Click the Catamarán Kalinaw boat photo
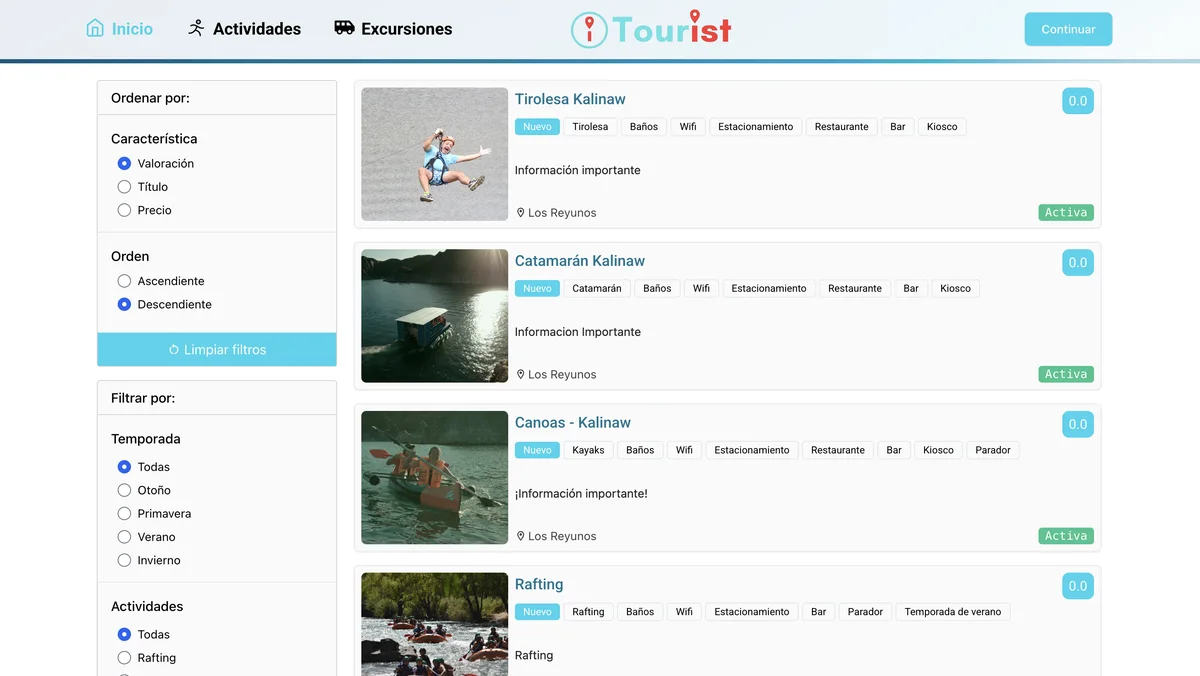 (434, 316)
